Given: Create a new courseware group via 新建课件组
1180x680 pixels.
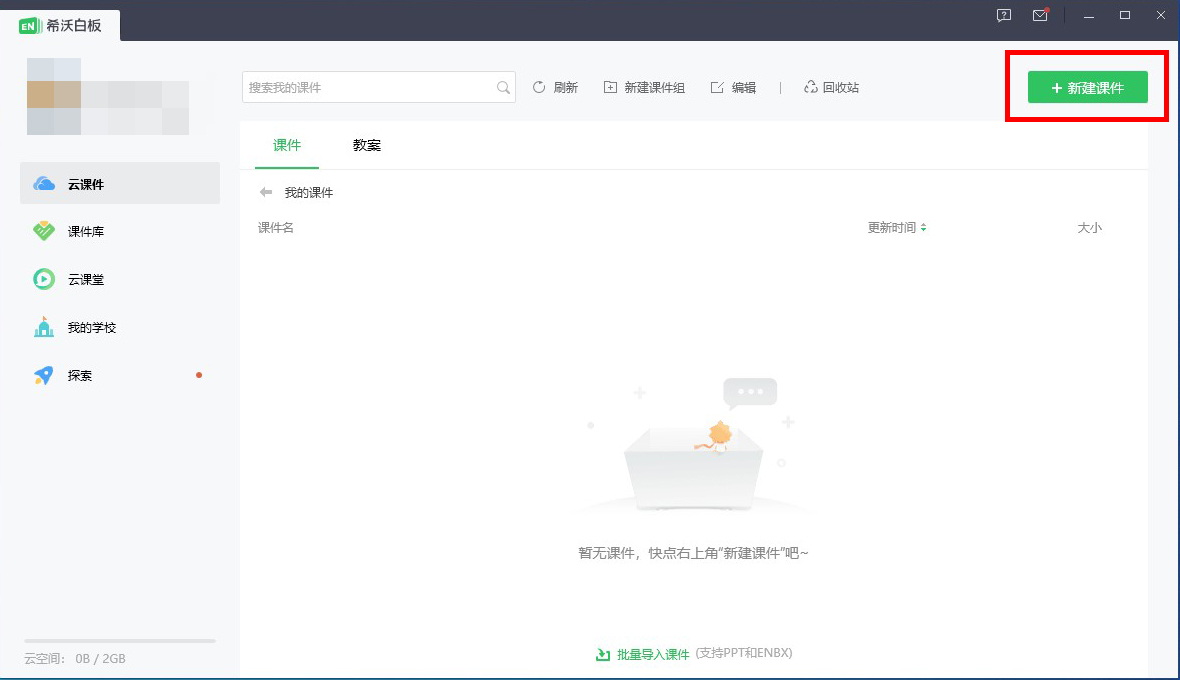Looking at the screenshot, I should (644, 87).
